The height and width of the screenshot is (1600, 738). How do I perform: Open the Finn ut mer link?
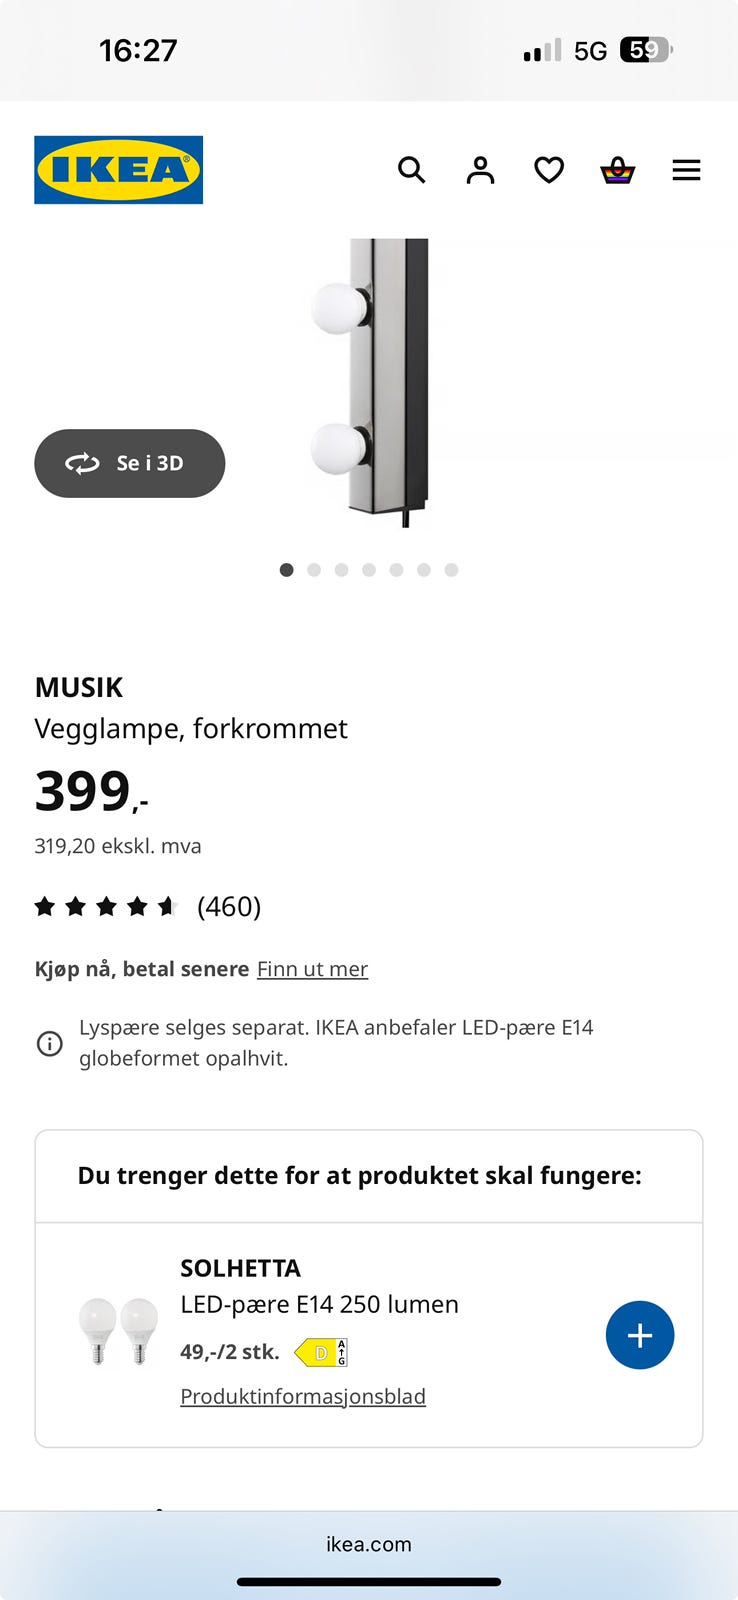click(x=312, y=969)
